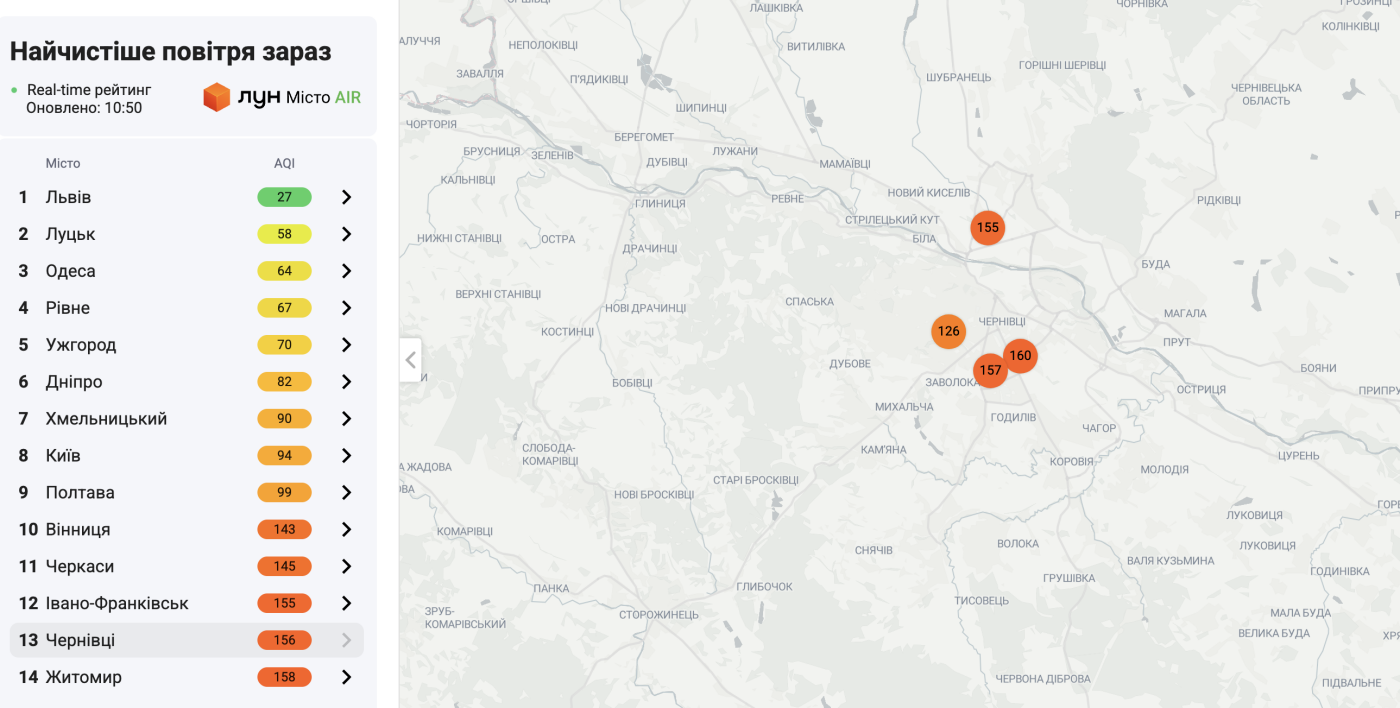Select the 157 AQI map marker

[989, 371]
